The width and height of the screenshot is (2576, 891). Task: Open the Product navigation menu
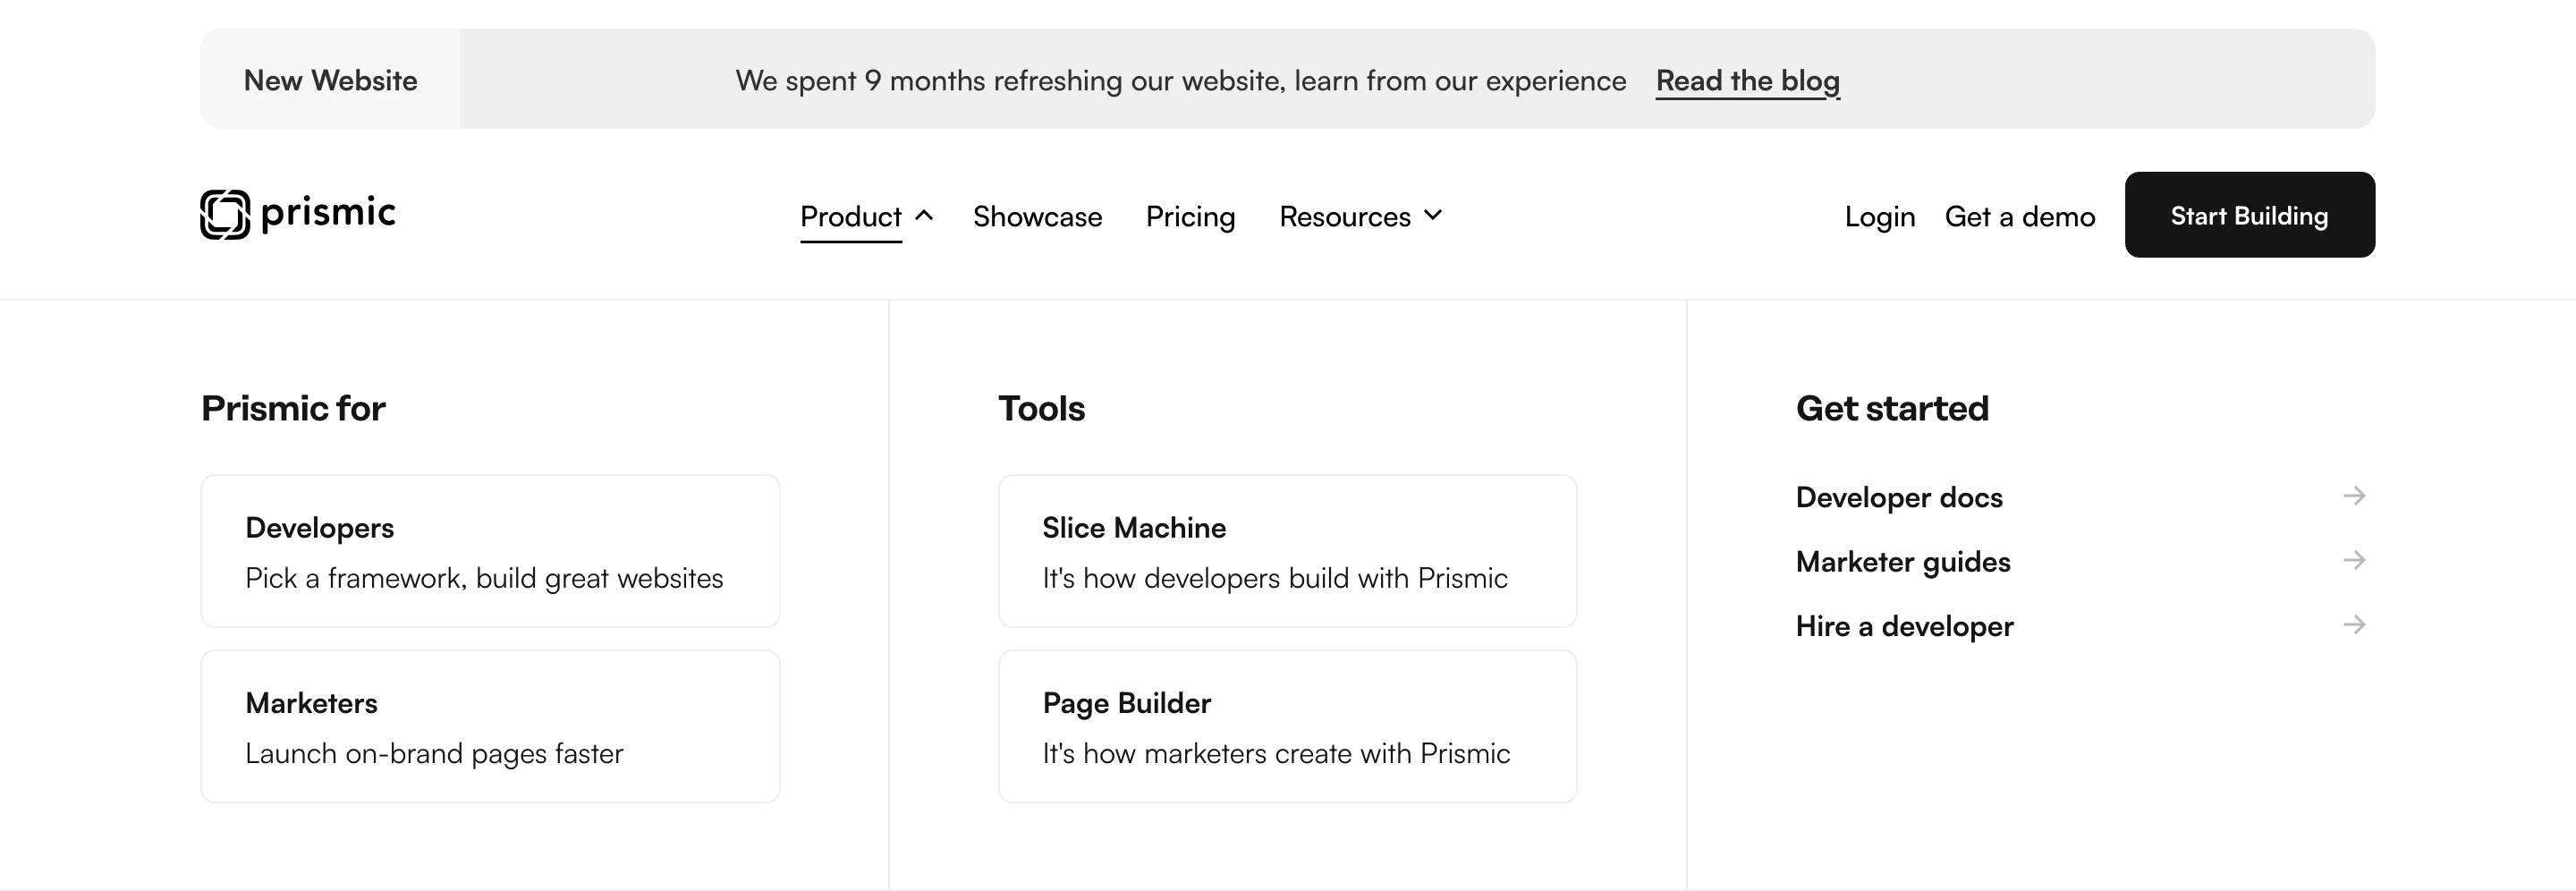pos(850,216)
